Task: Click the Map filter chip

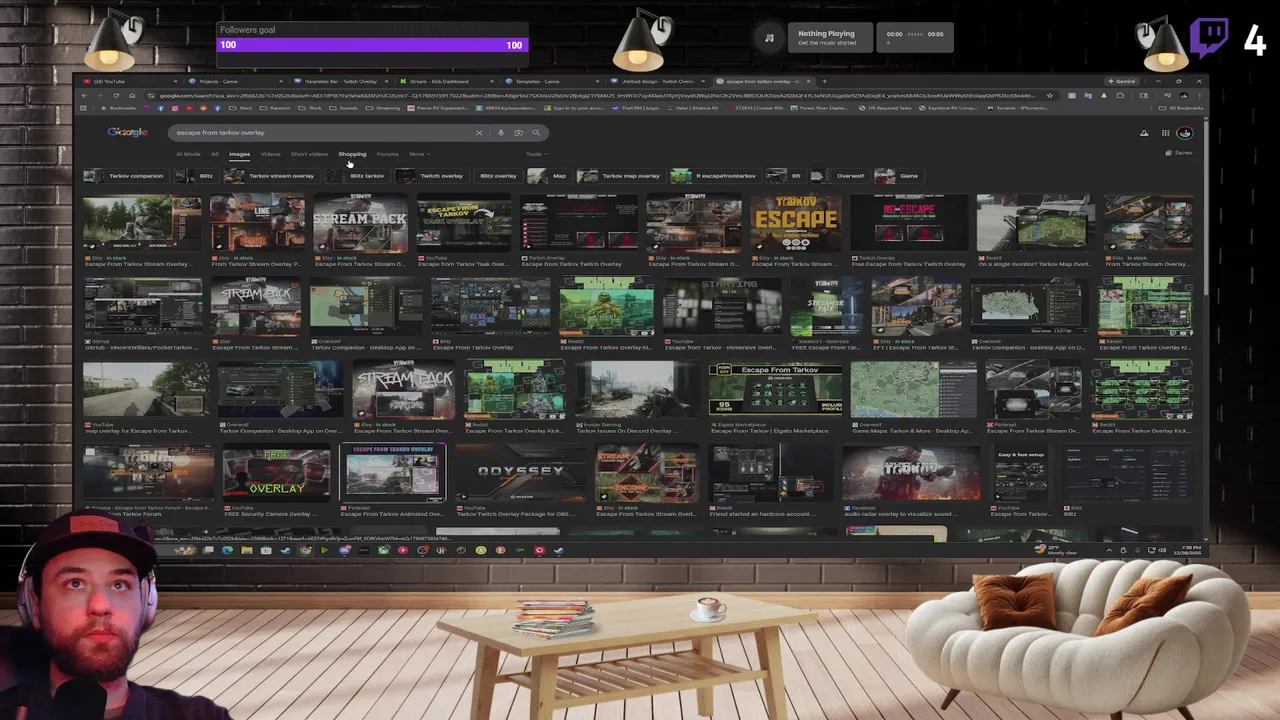Action: [x=549, y=176]
